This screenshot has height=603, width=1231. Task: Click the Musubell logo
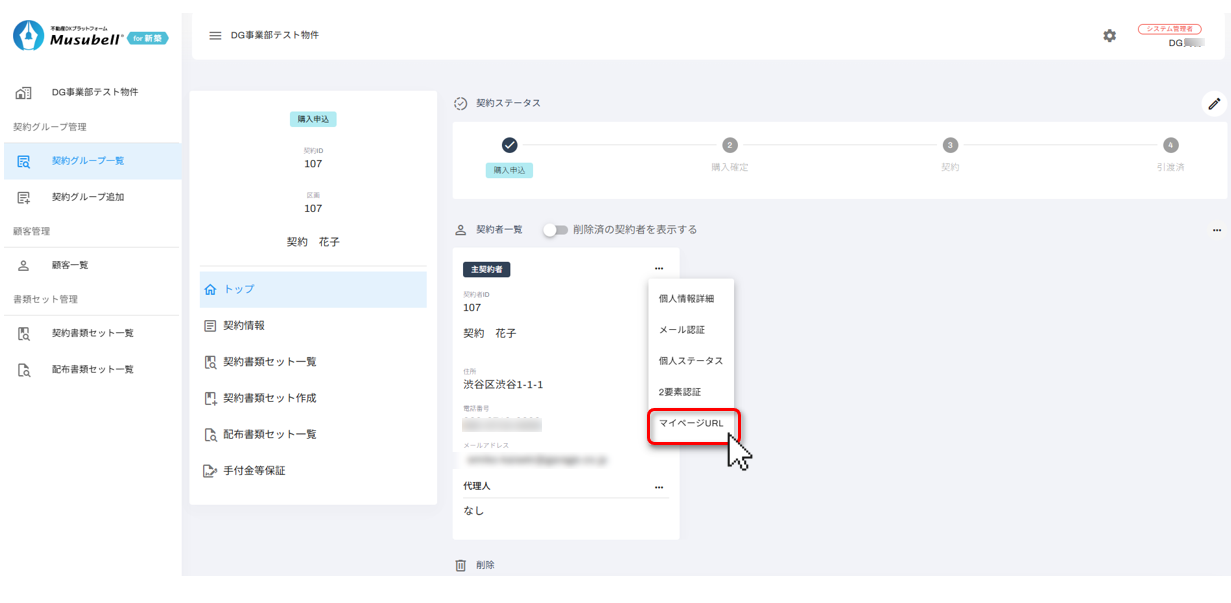click(x=90, y=36)
